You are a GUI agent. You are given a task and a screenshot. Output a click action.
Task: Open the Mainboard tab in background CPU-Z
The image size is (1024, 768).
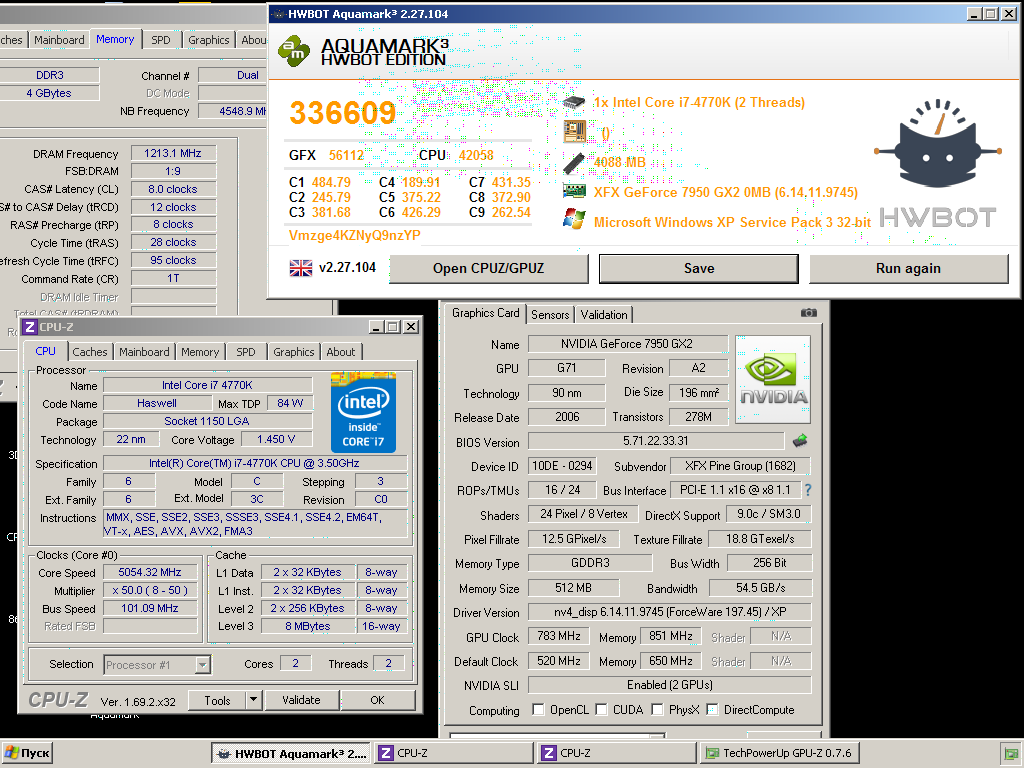click(59, 40)
